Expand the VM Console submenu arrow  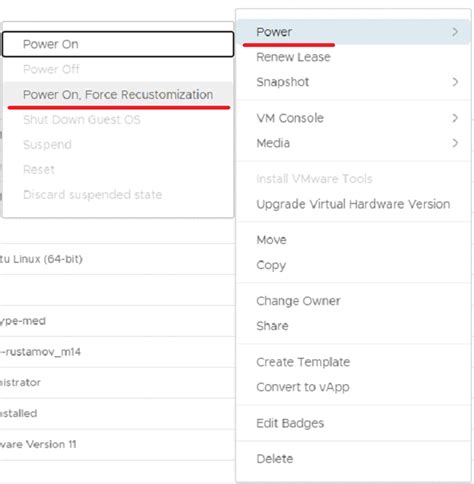coord(455,118)
